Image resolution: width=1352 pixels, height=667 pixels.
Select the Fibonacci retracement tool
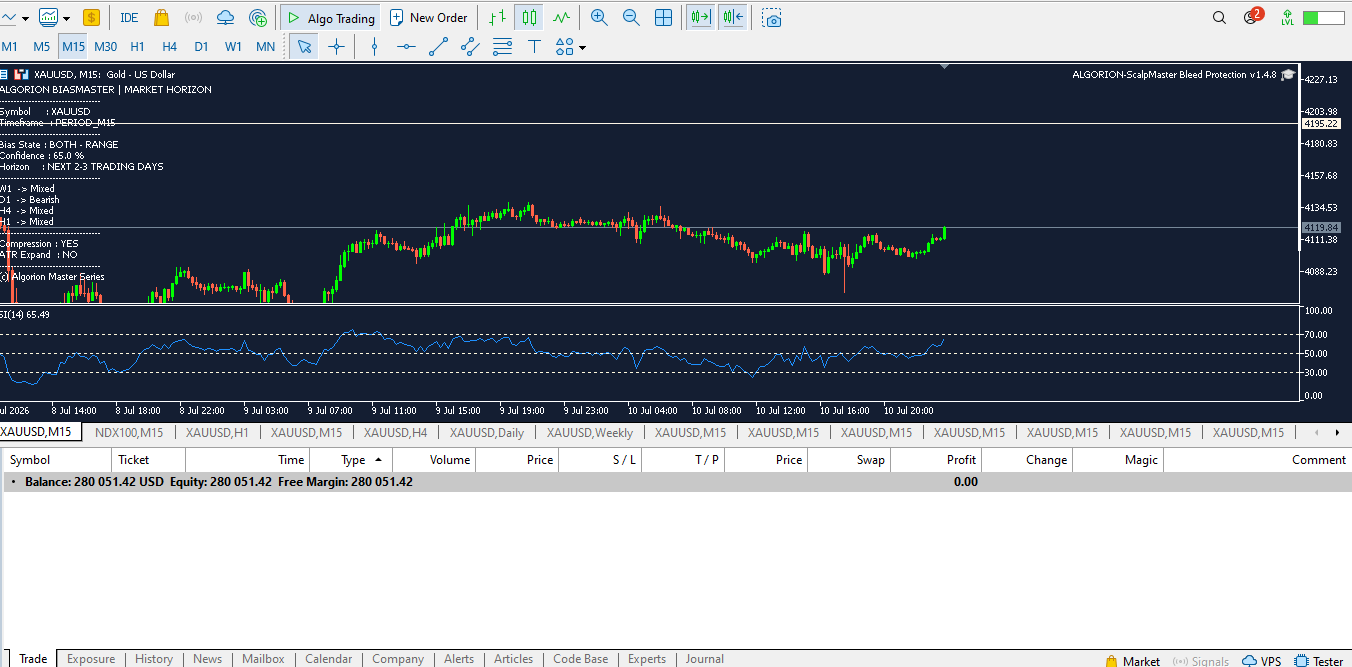pos(503,46)
